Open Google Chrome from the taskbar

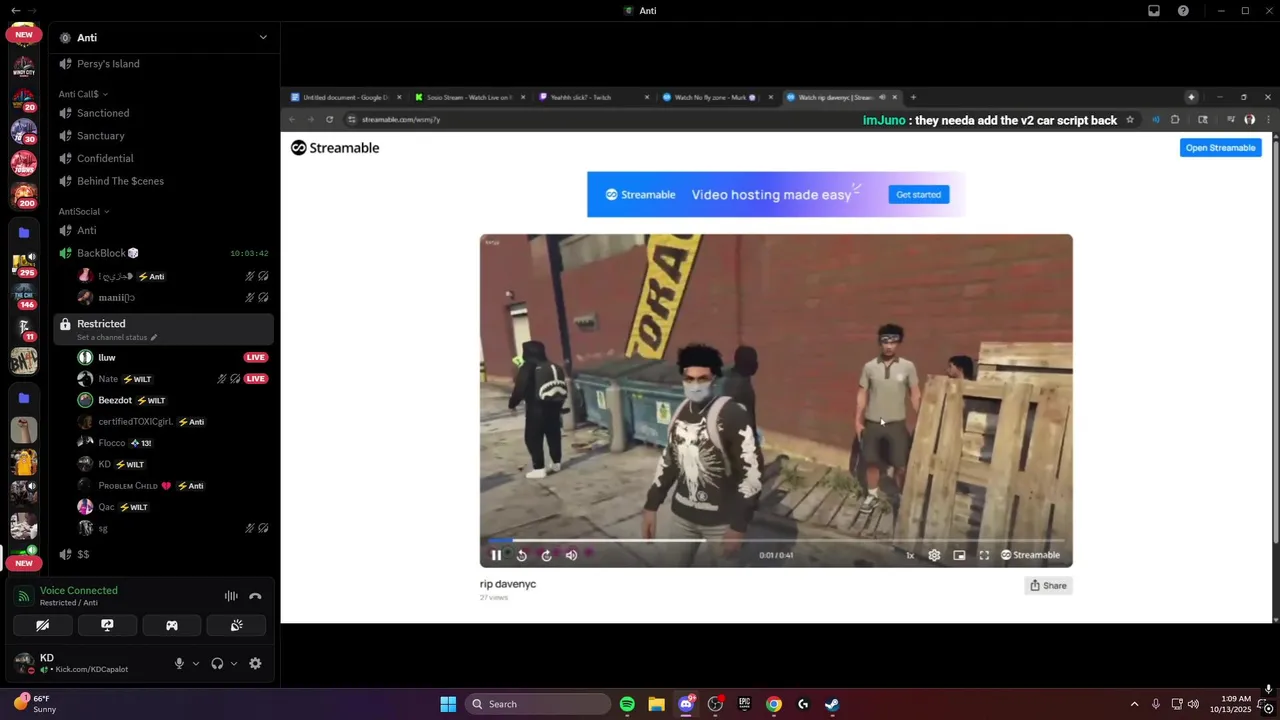774,704
